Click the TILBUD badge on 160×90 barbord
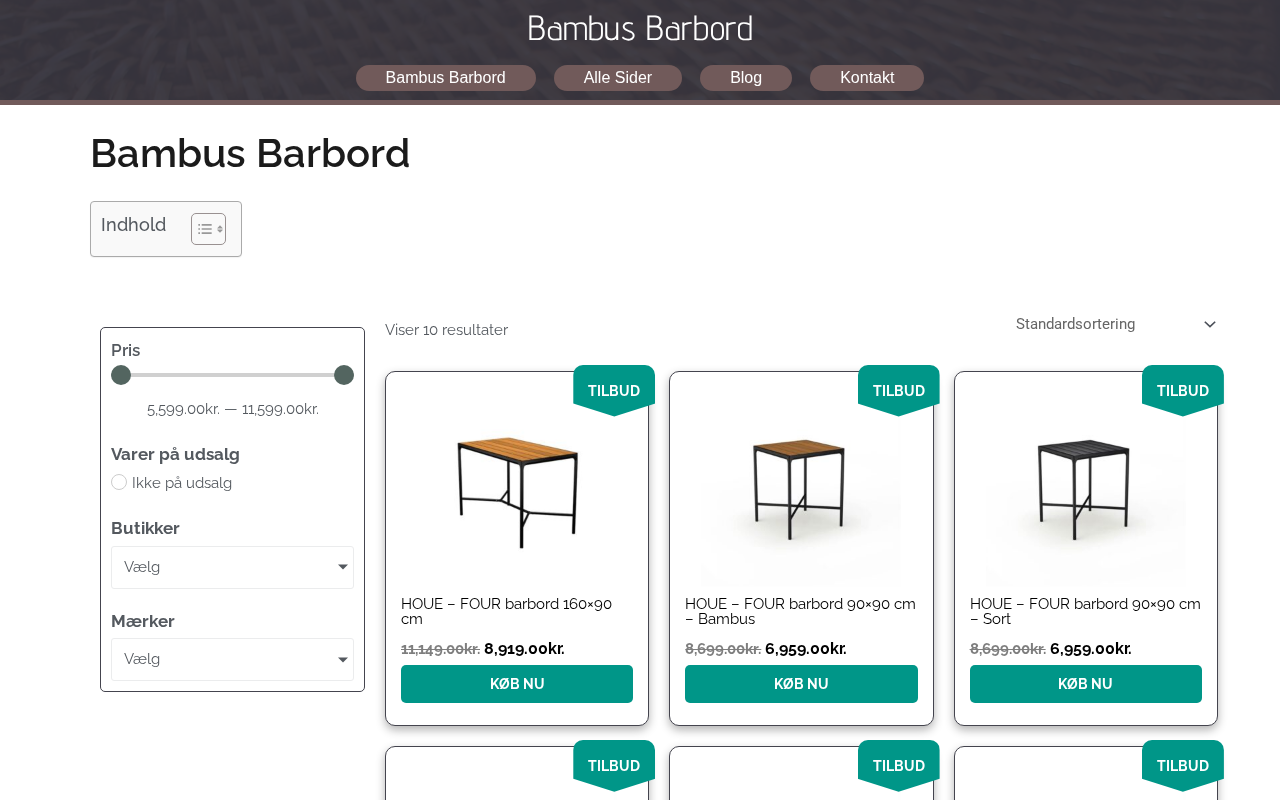The width and height of the screenshot is (1280, 800). click(x=613, y=390)
